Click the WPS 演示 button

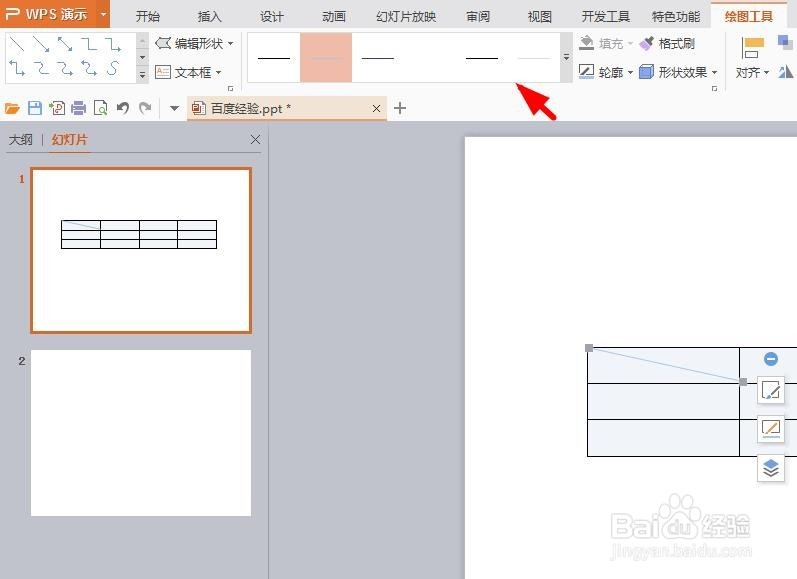point(48,14)
